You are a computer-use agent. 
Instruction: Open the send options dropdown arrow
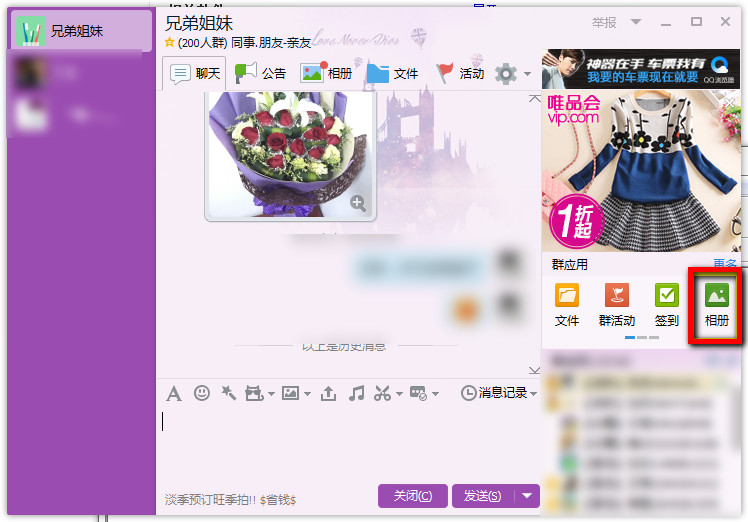click(x=527, y=496)
